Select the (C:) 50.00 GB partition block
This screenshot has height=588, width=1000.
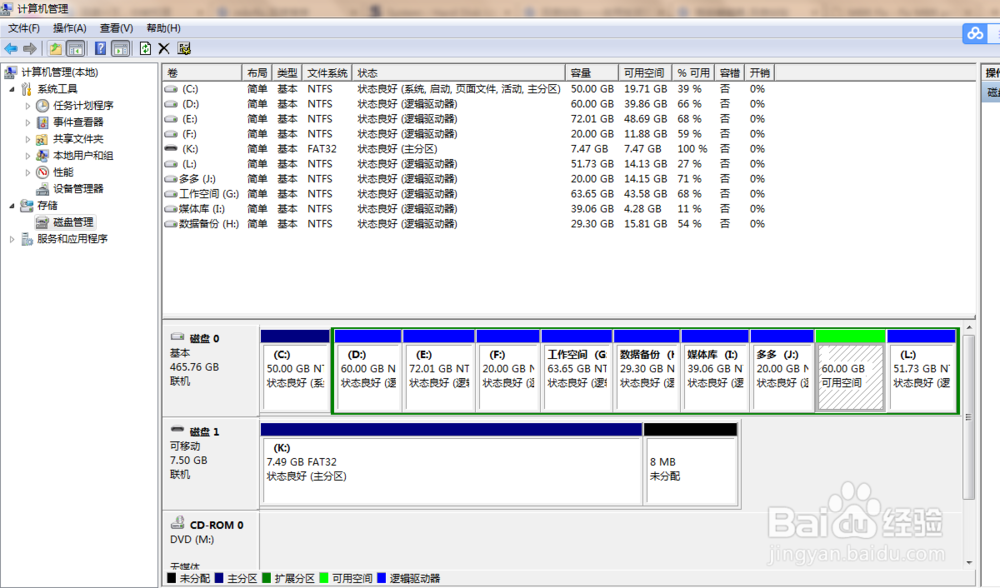coord(295,371)
